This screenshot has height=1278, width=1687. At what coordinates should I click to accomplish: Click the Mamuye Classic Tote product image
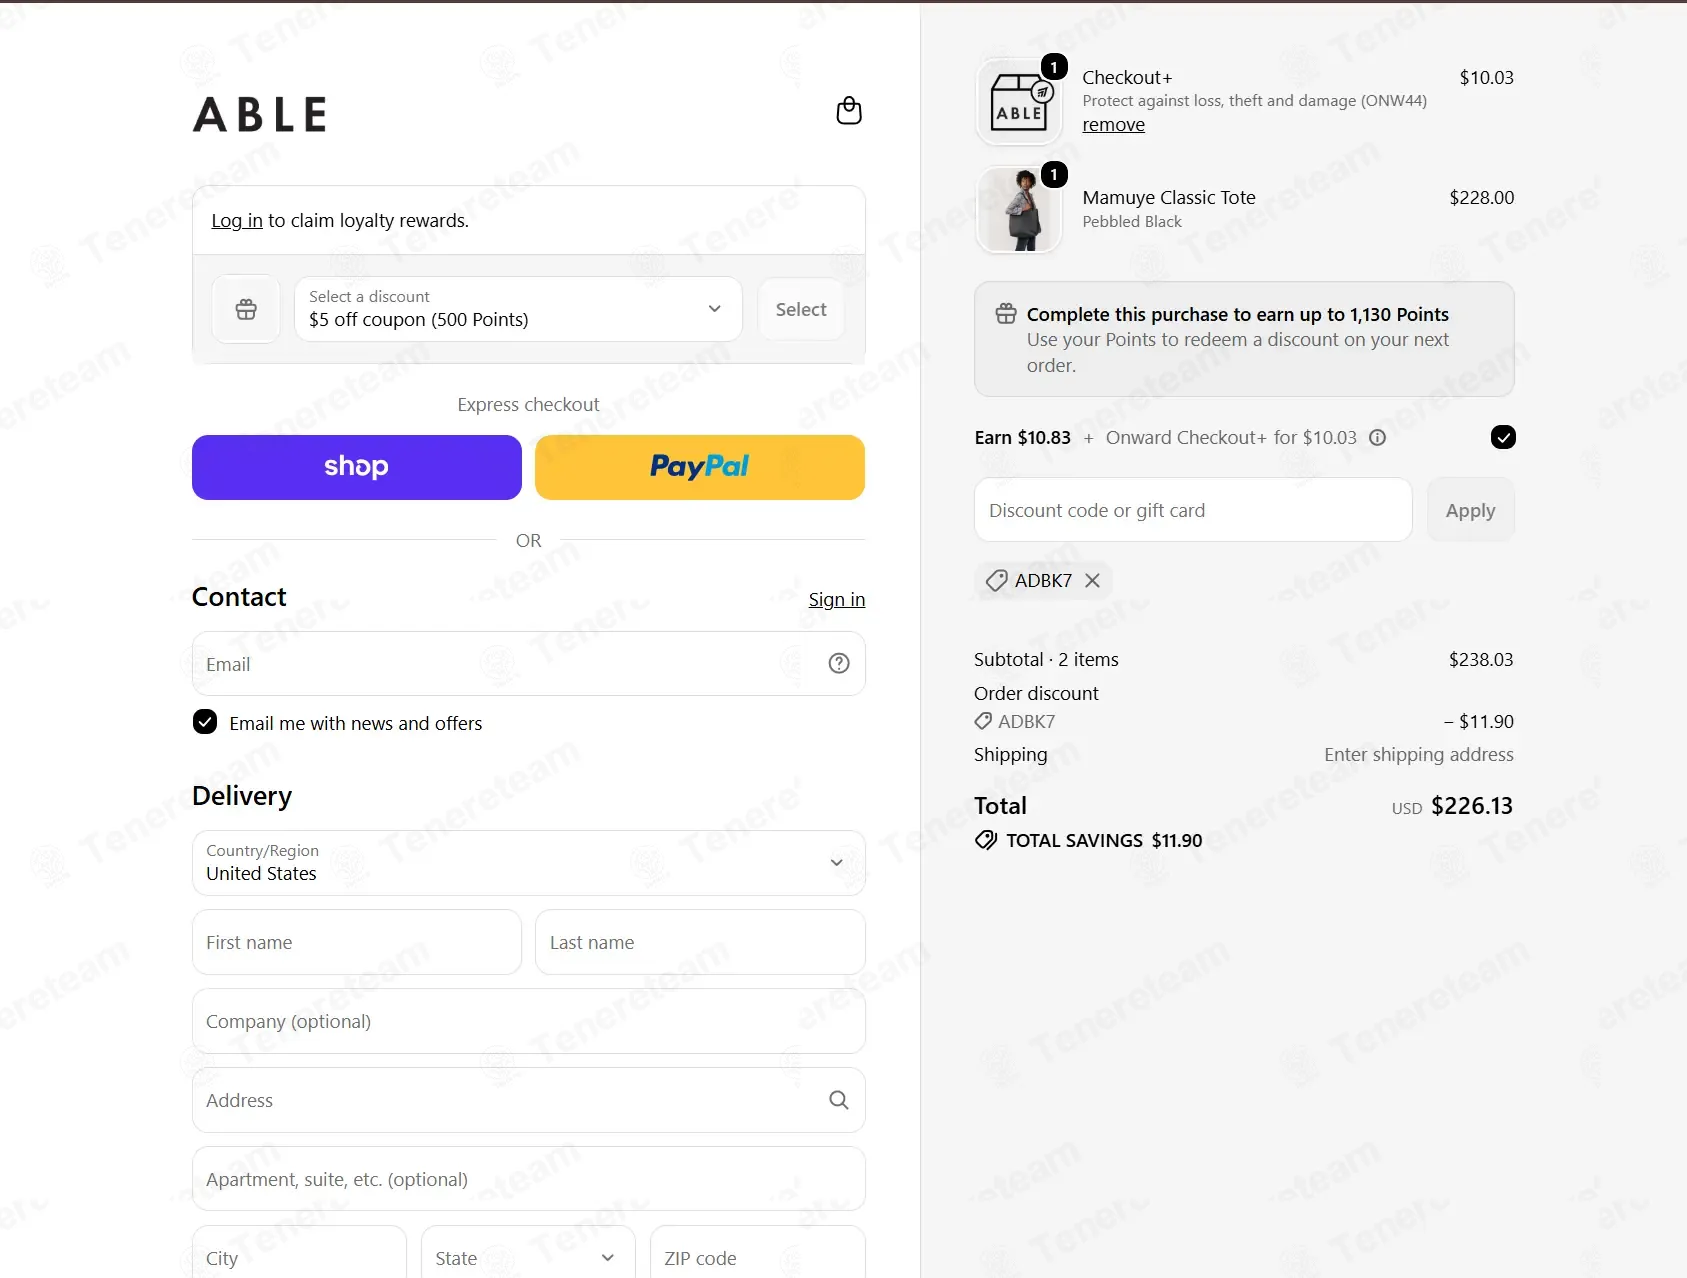coord(1019,210)
